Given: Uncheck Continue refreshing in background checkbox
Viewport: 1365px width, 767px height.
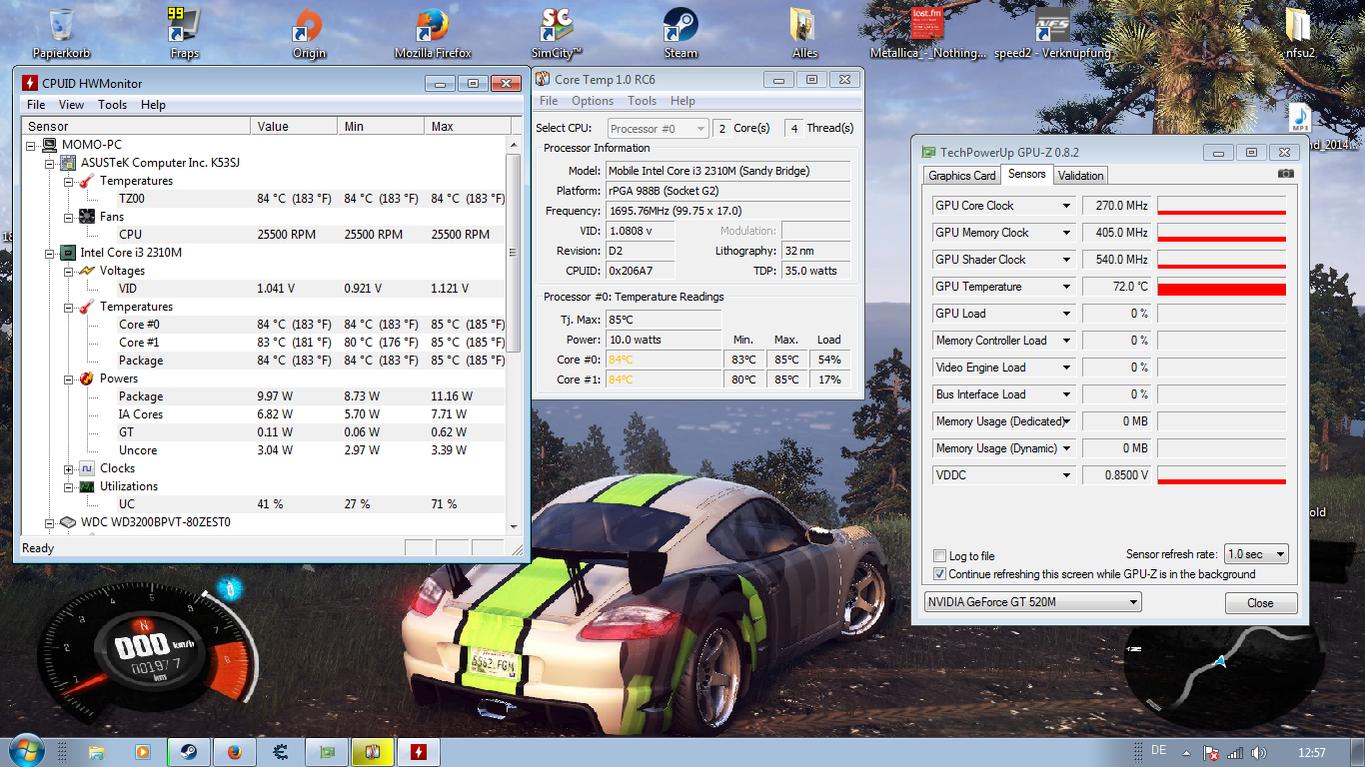Looking at the screenshot, I should click(939, 574).
